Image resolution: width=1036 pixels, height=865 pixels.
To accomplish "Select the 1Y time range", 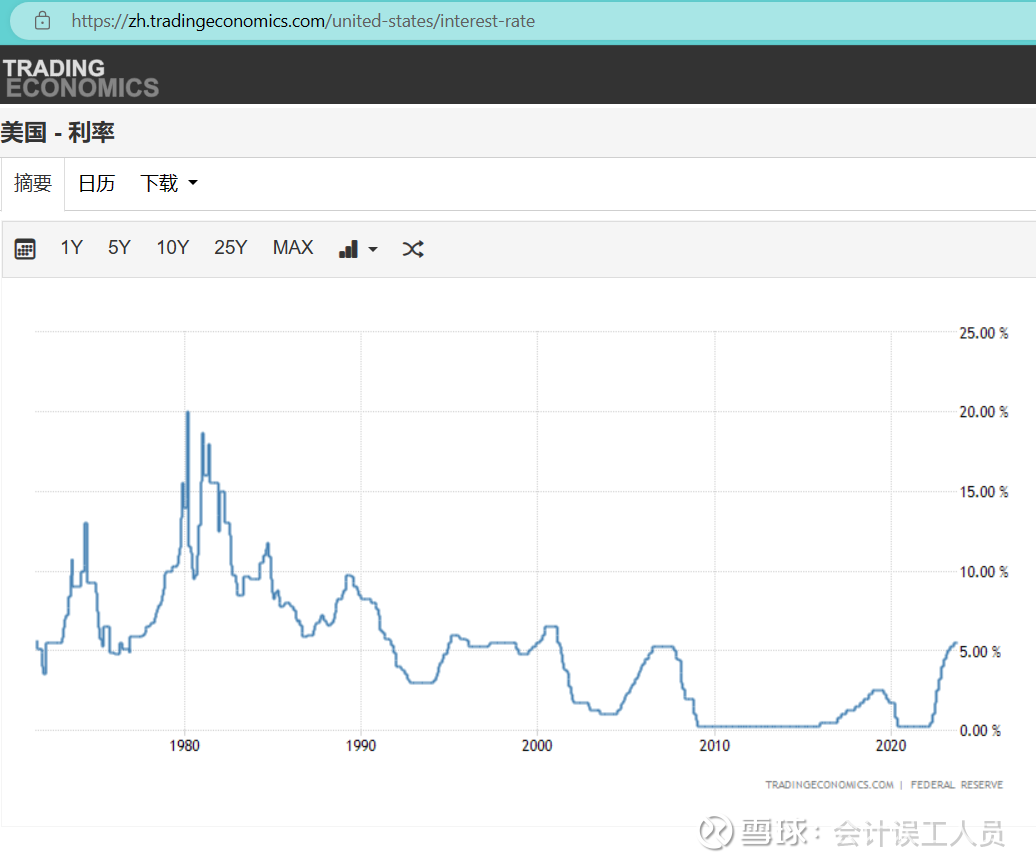I will pos(71,248).
